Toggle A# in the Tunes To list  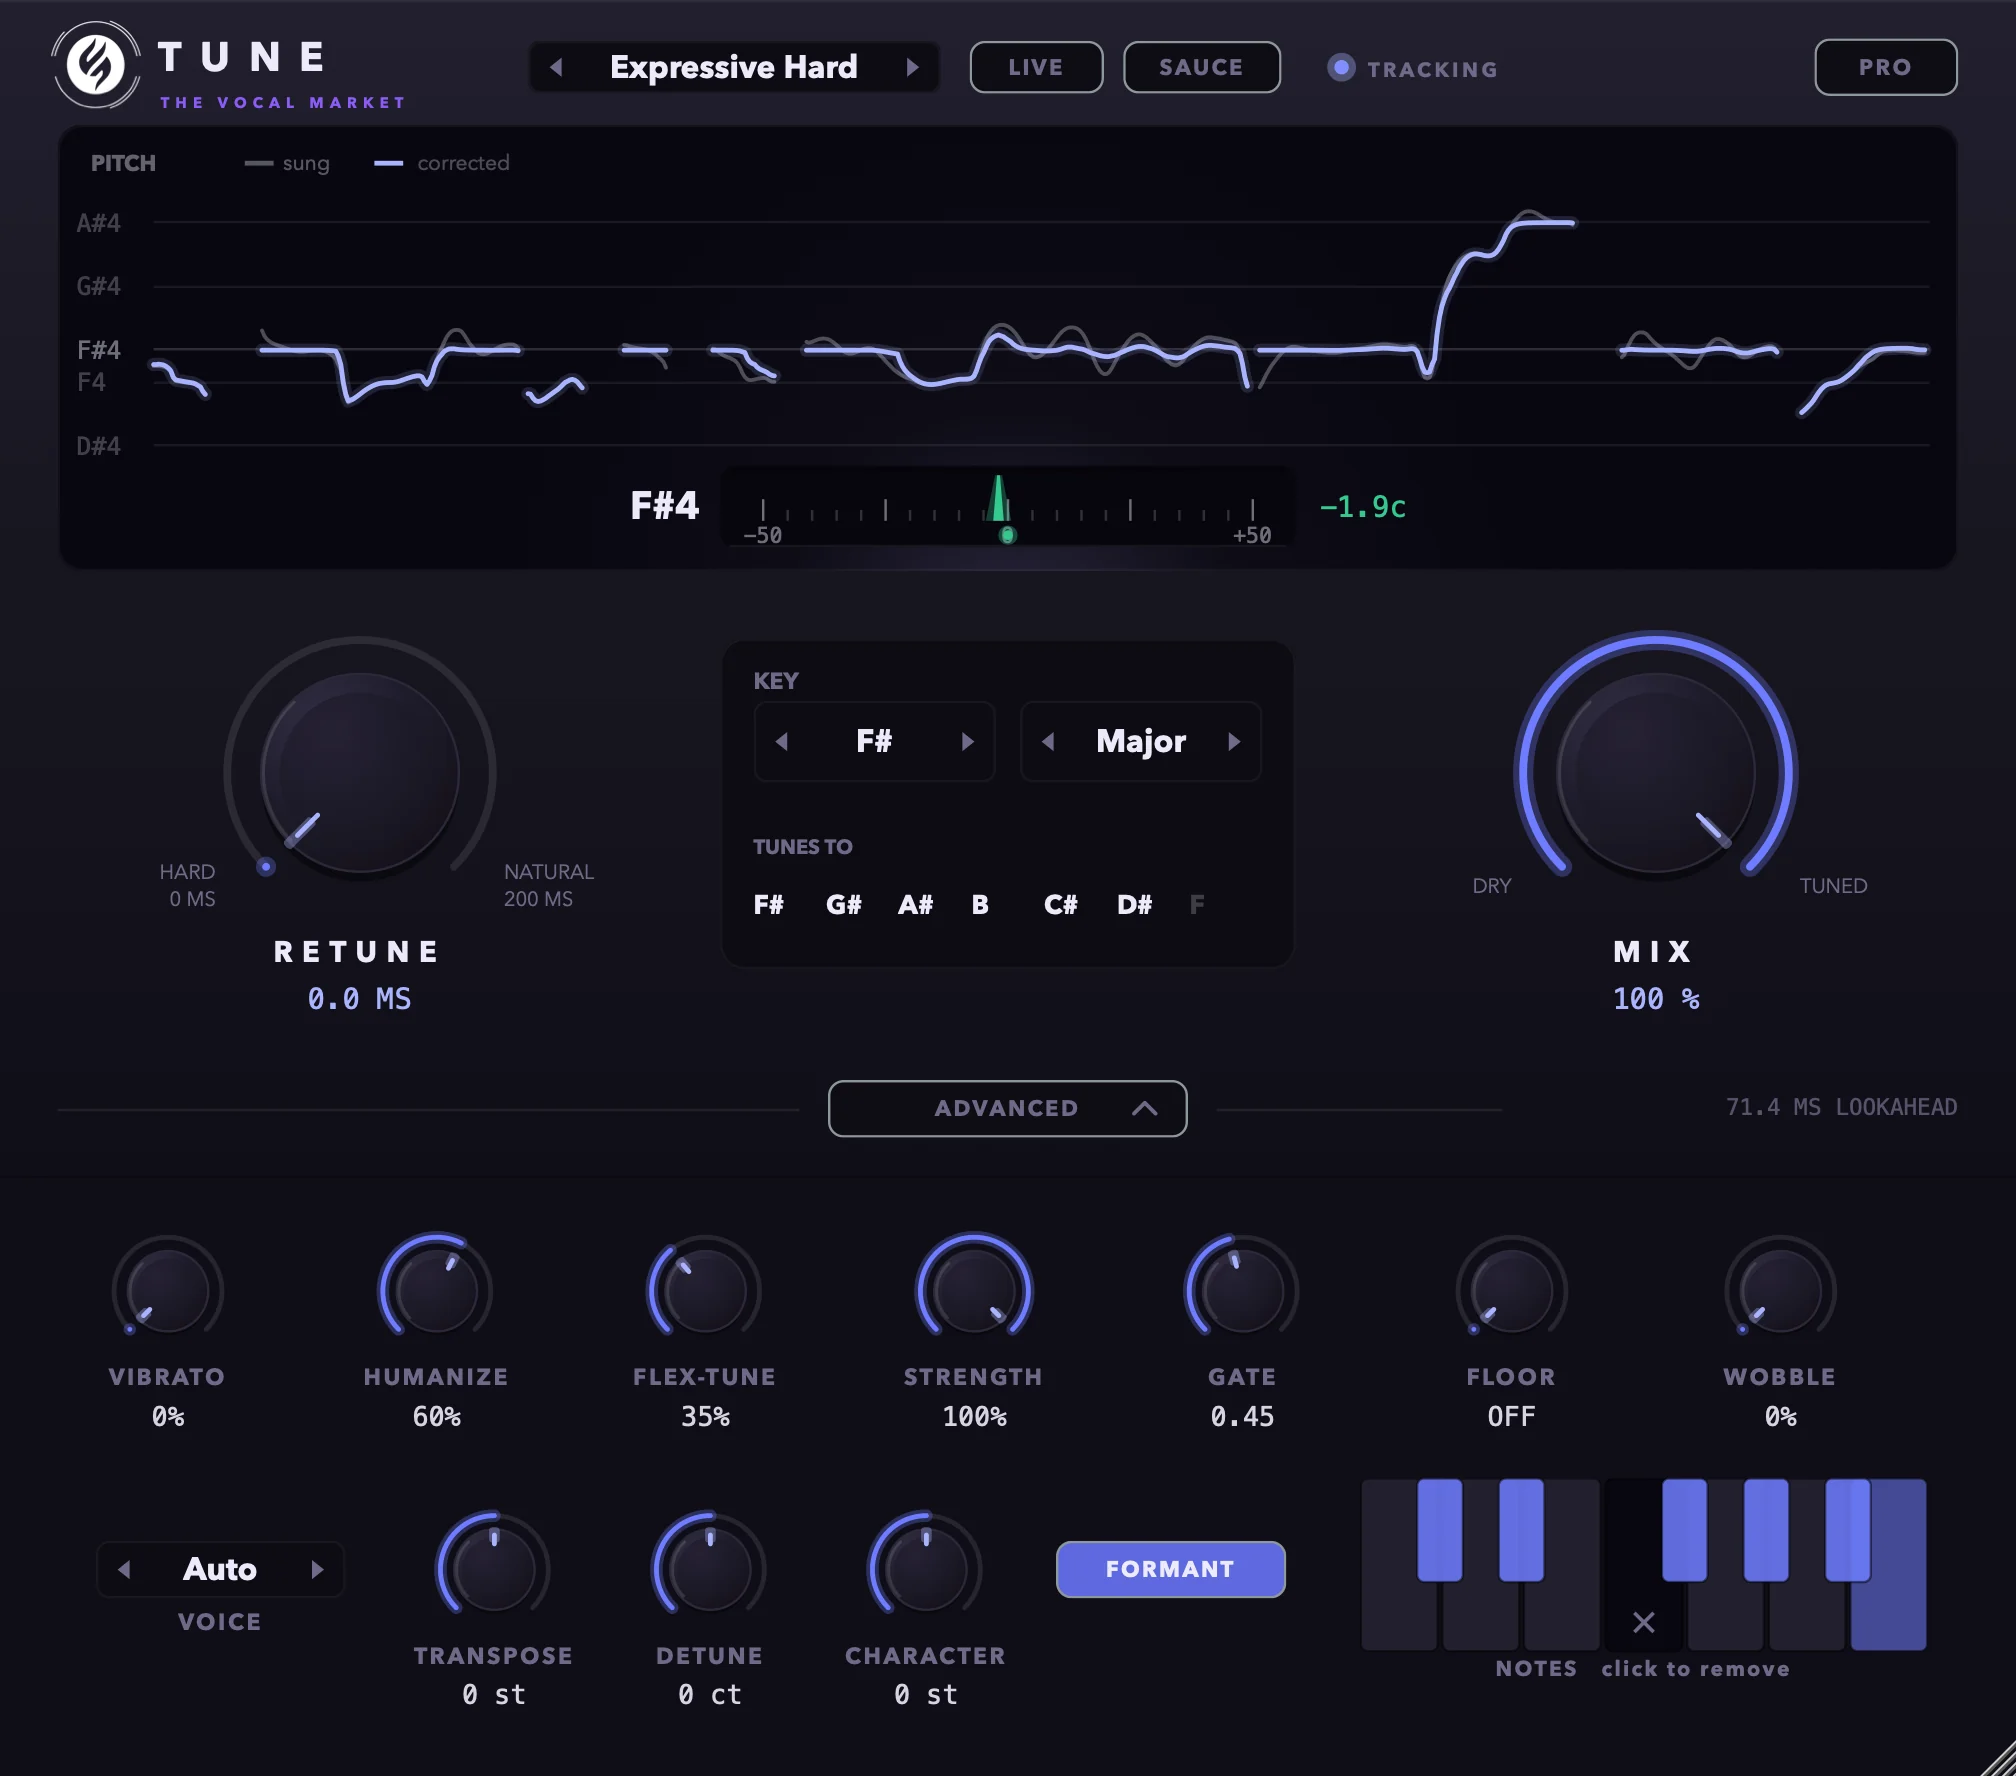[x=915, y=905]
